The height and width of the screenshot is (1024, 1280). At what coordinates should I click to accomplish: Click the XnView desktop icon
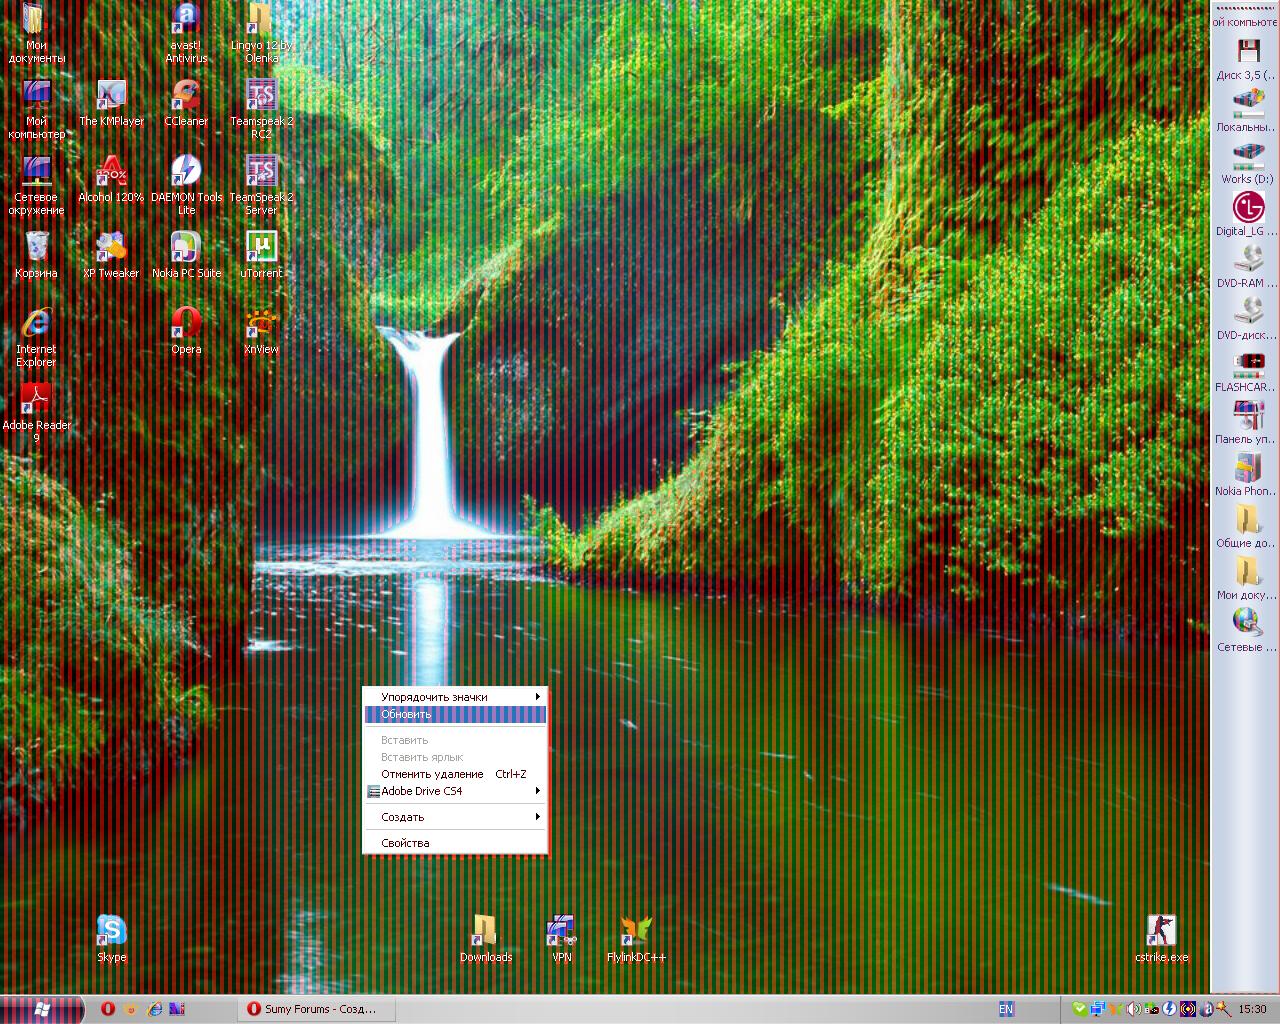[261, 324]
